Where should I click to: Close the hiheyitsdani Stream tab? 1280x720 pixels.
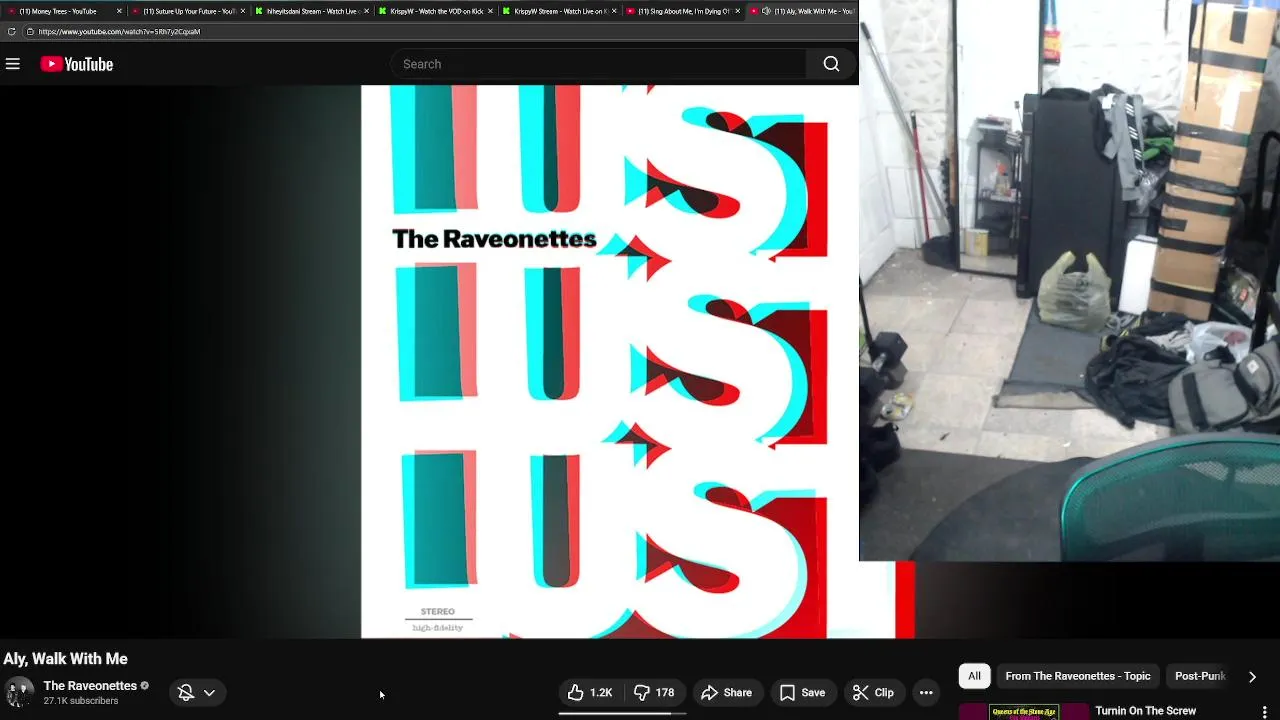[x=366, y=11]
